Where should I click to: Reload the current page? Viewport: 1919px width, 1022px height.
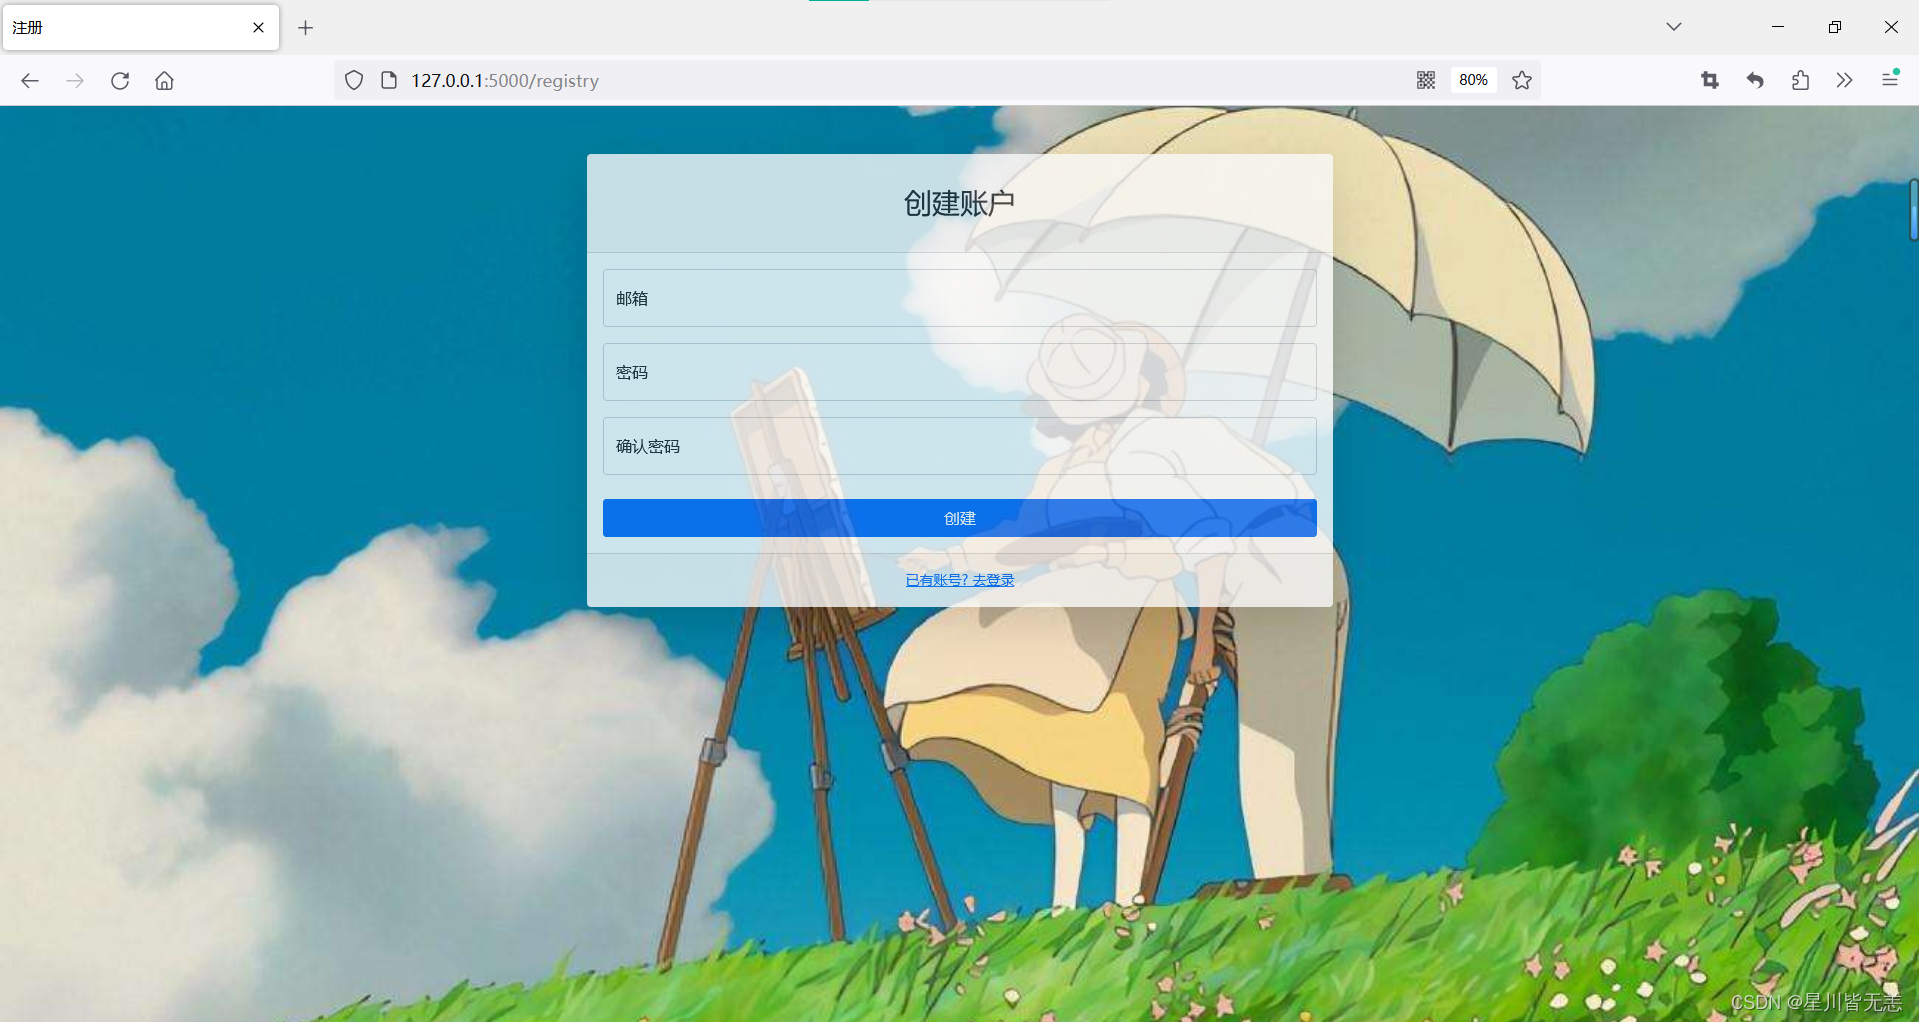(x=120, y=81)
